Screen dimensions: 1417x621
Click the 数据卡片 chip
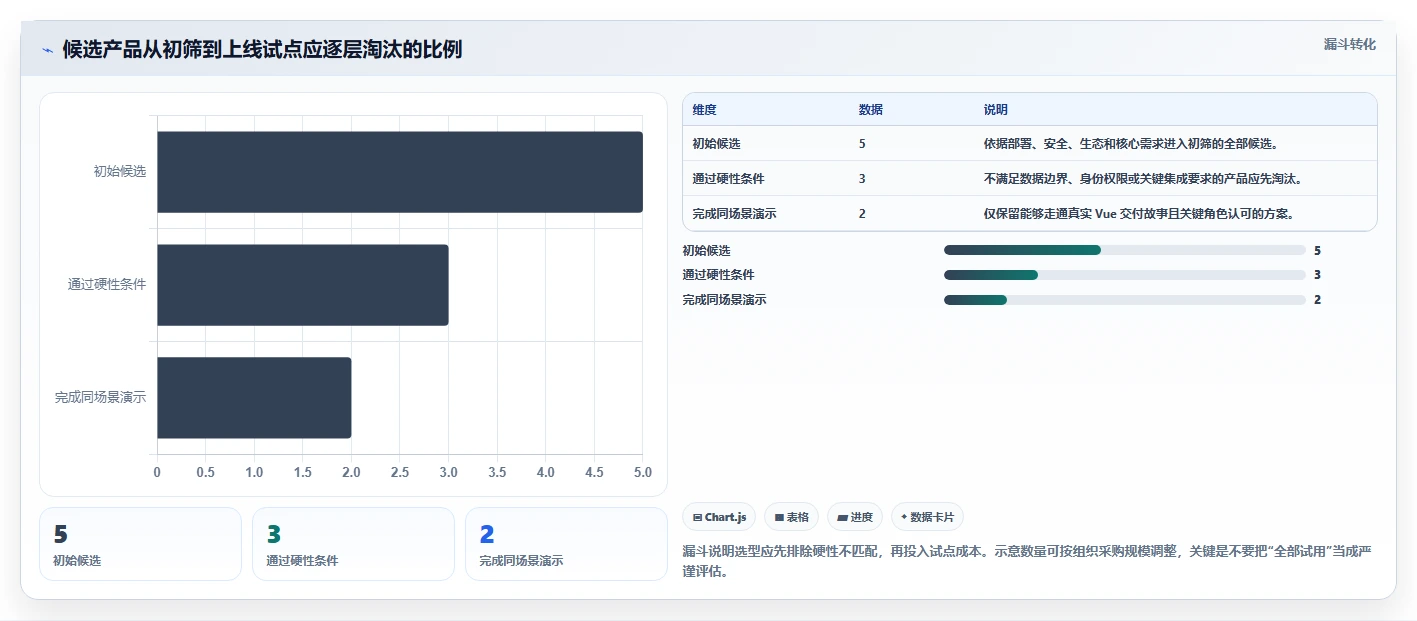(x=927, y=517)
